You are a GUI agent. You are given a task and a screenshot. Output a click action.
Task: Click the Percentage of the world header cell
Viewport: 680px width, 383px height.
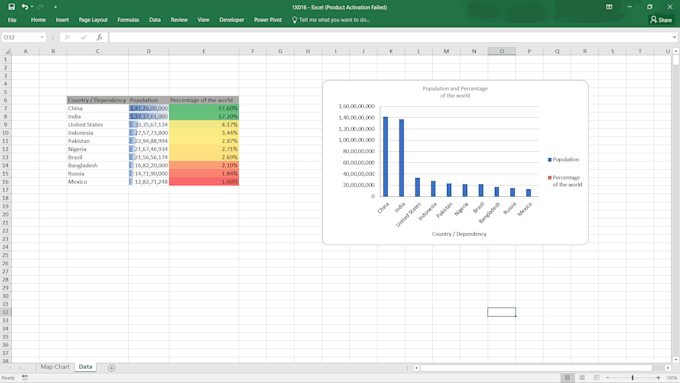pos(204,100)
